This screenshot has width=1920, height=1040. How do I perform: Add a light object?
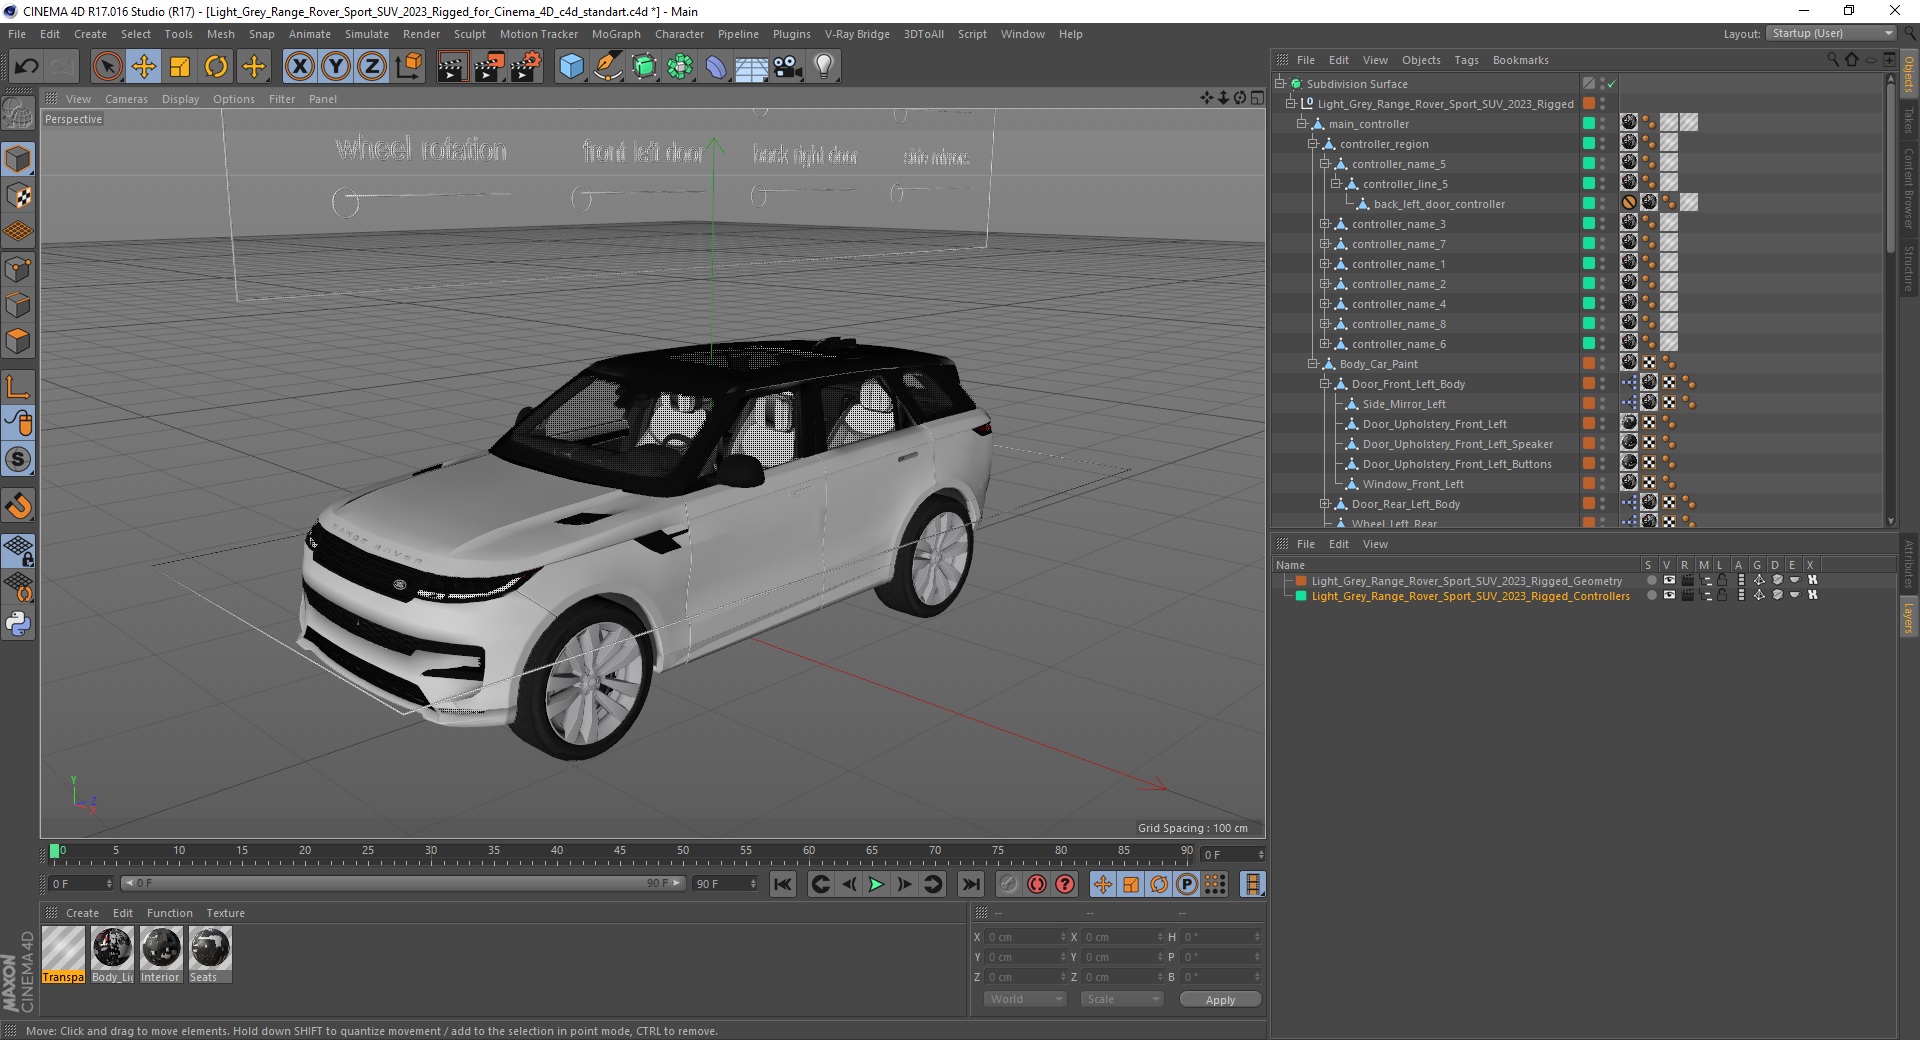824,67
